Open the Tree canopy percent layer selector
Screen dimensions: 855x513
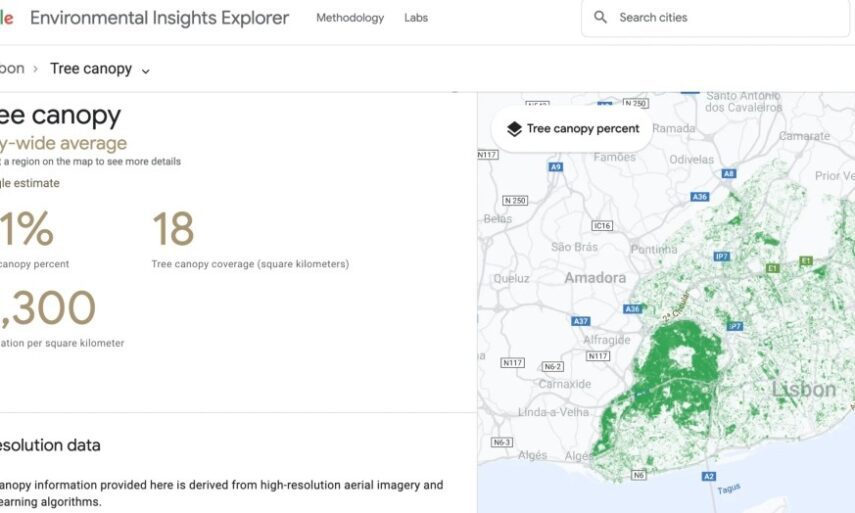tap(572, 129)
